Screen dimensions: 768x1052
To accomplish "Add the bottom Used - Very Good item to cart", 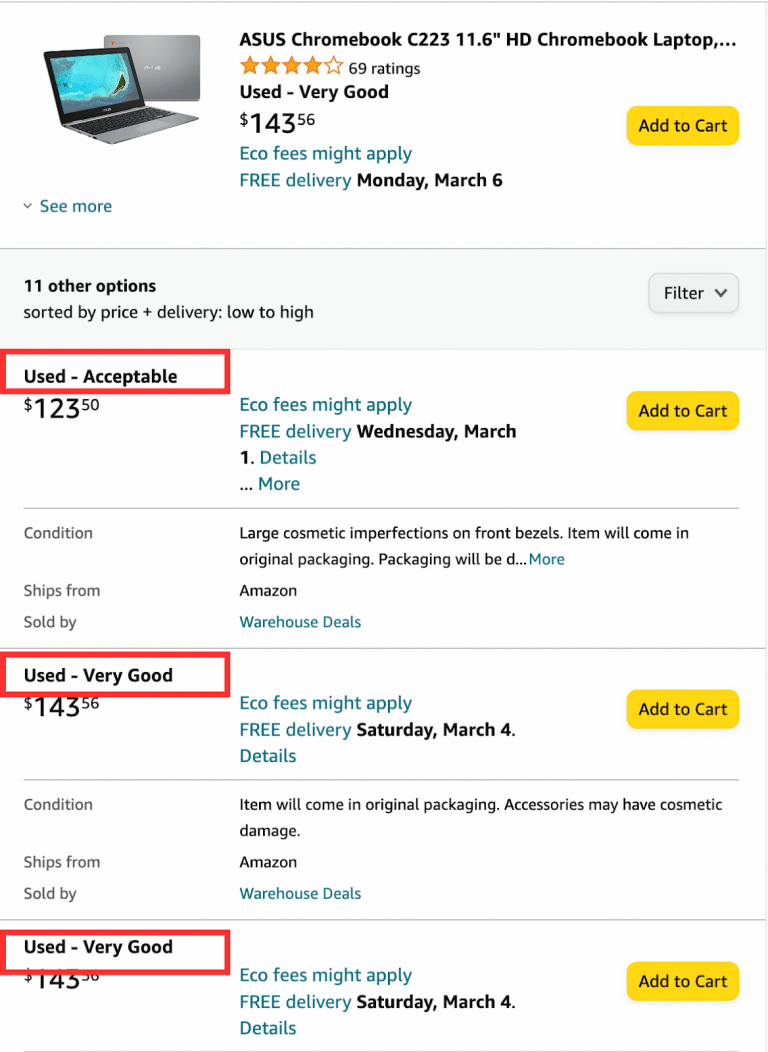I will coord(682,981).
